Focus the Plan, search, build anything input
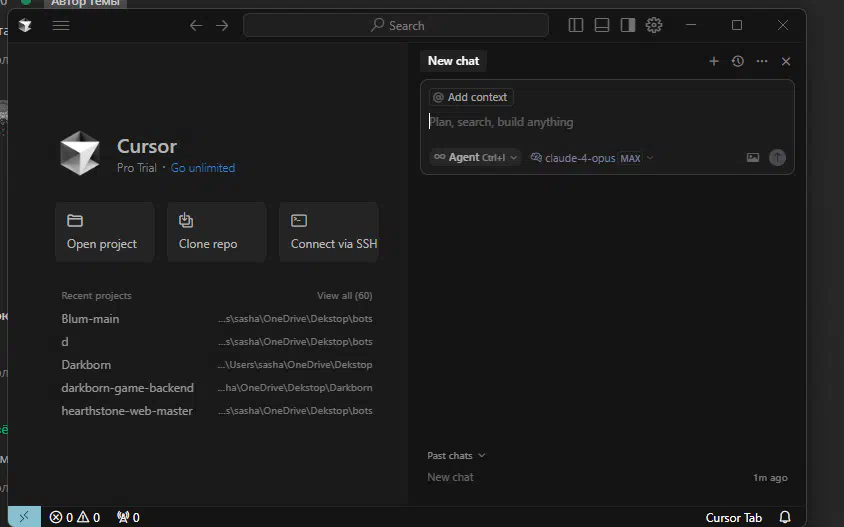The width and height of the screenshot is (844, 527). coord(607,122)
